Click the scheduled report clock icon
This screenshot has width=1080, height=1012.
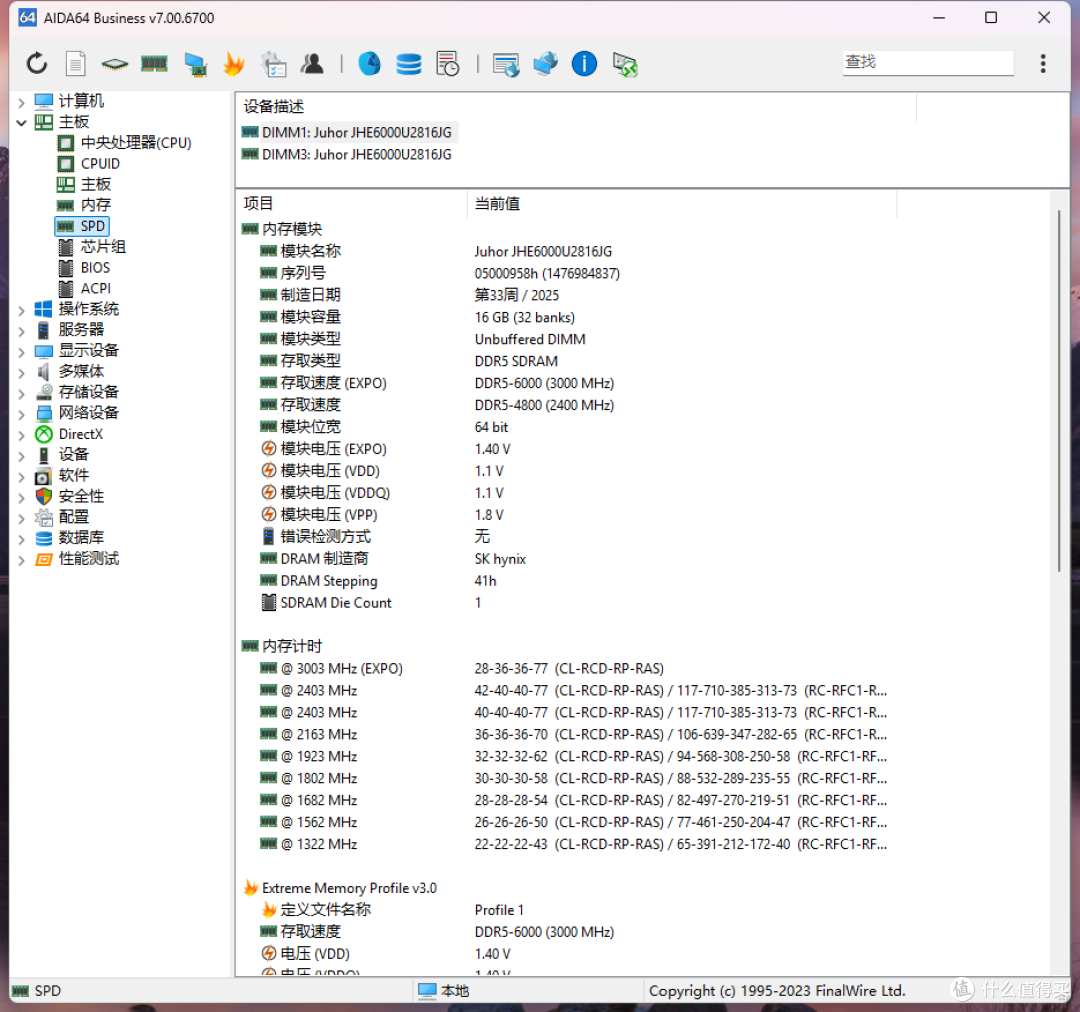point(448,64)
